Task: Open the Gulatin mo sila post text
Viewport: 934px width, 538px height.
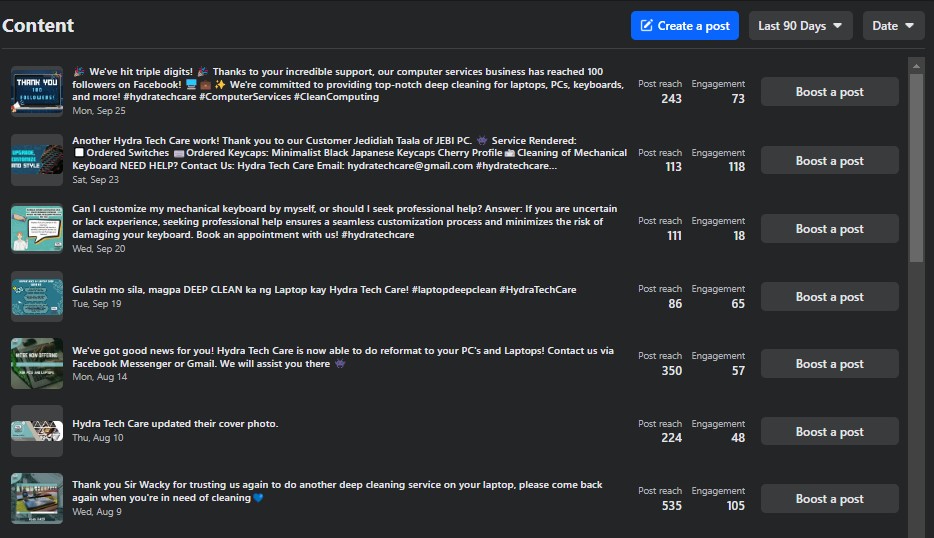Action: [x=324, y=290]
